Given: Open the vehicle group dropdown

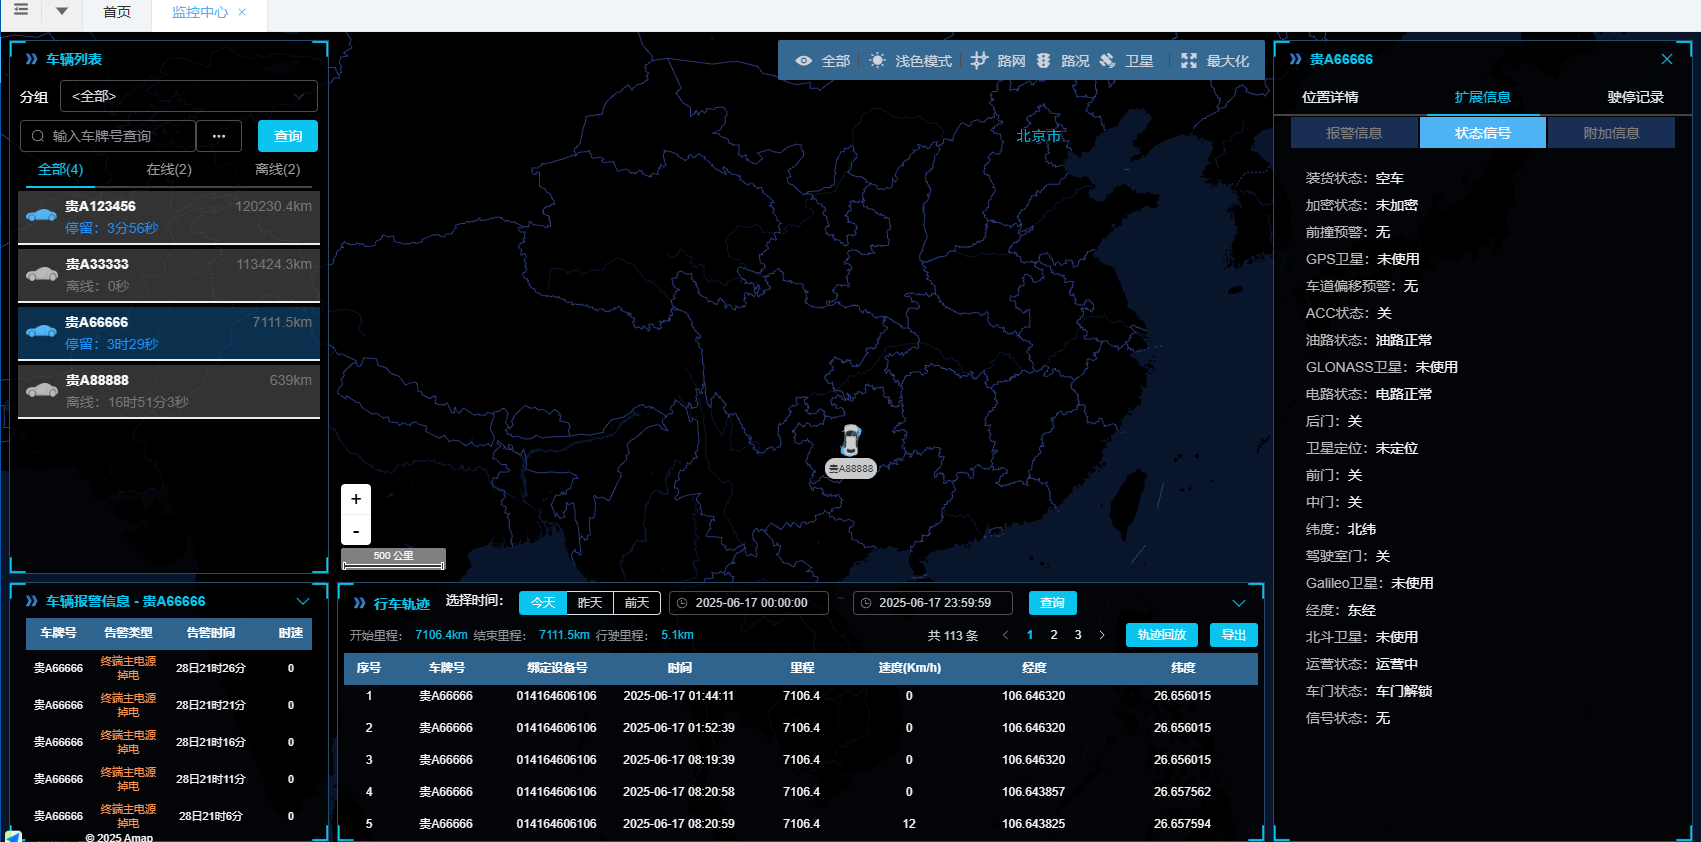Looking at the screenshot, I should [189, 96].
